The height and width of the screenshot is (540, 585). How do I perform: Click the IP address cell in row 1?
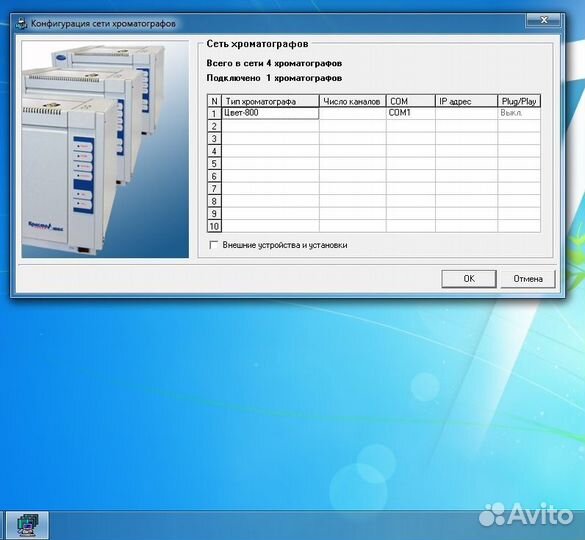coord(466,113)
